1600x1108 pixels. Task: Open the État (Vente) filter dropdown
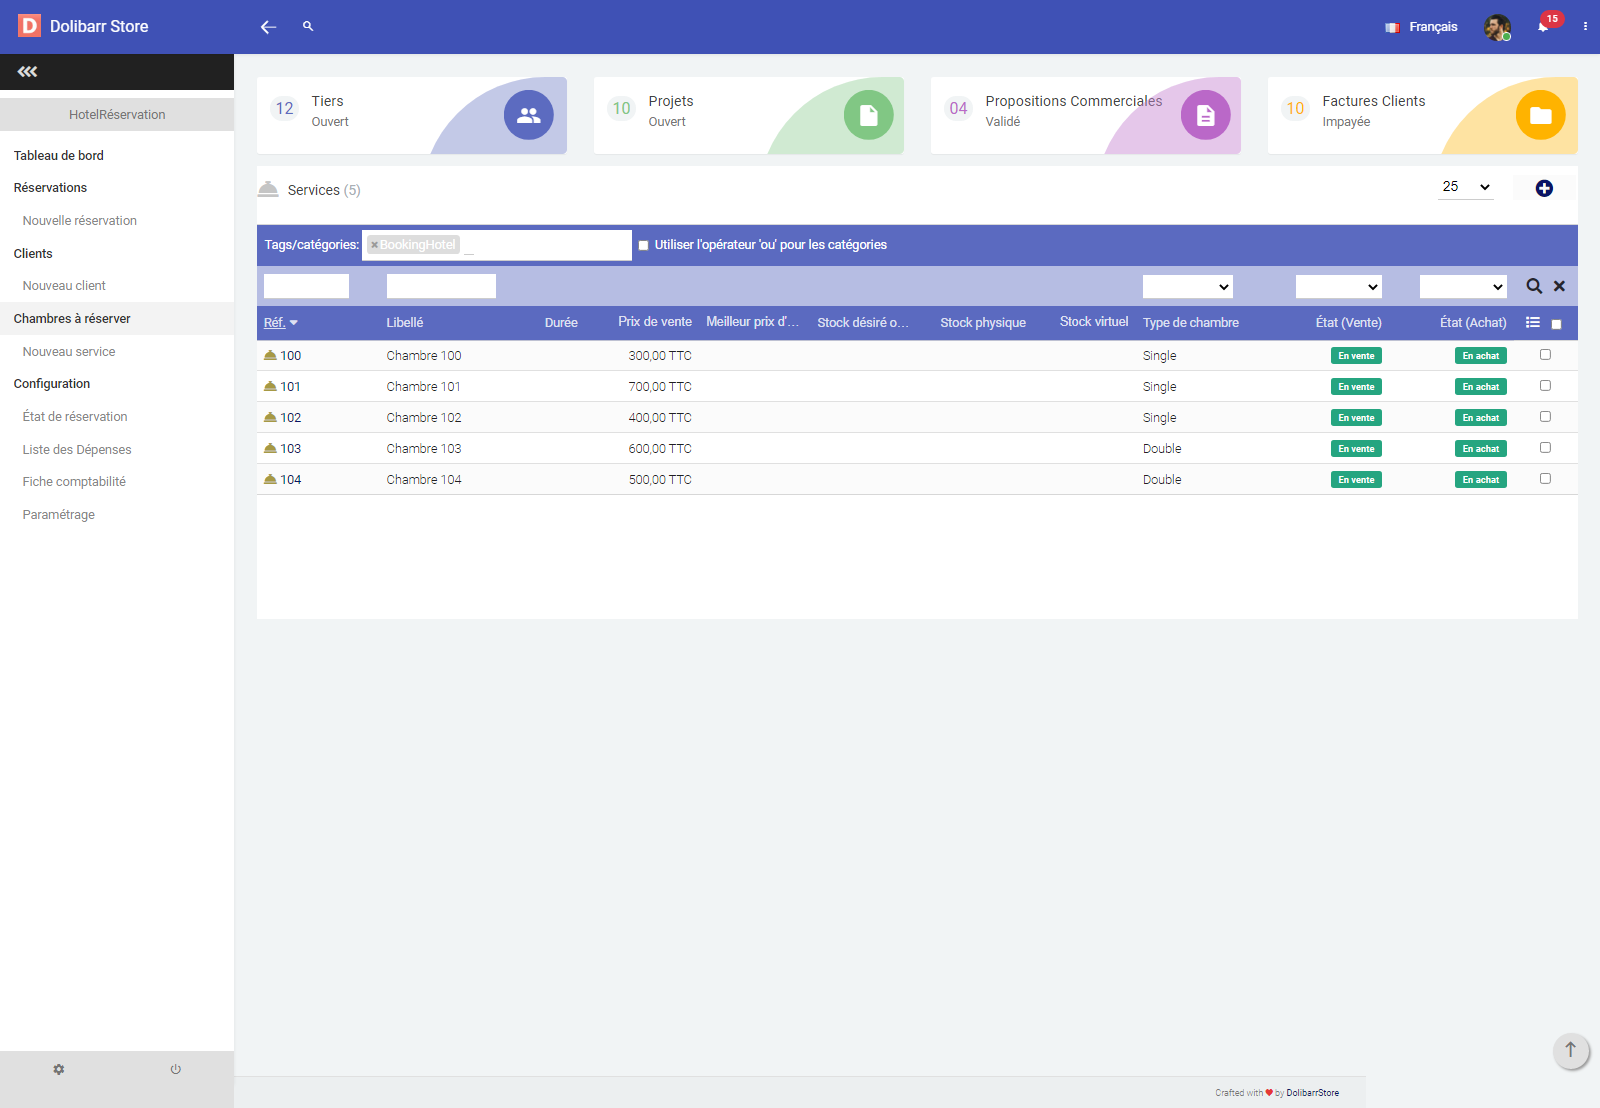coord(1338,287)
